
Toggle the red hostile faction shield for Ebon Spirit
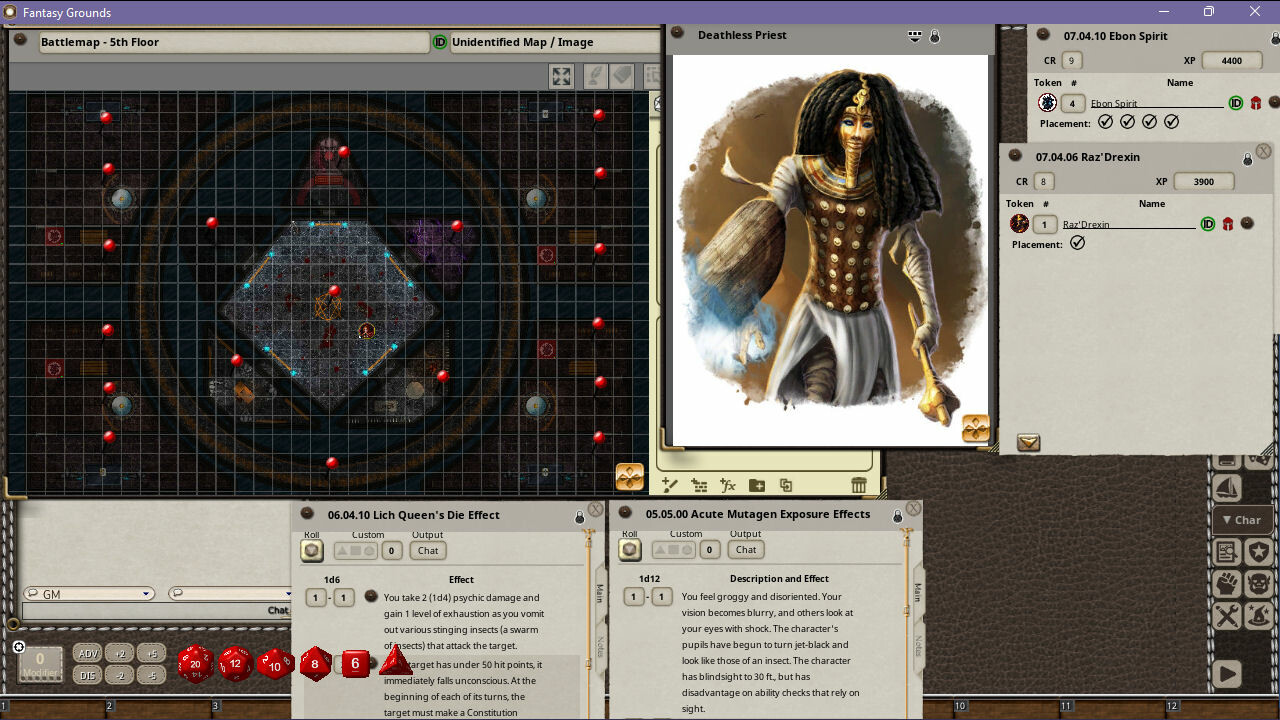pos(1256,102)
